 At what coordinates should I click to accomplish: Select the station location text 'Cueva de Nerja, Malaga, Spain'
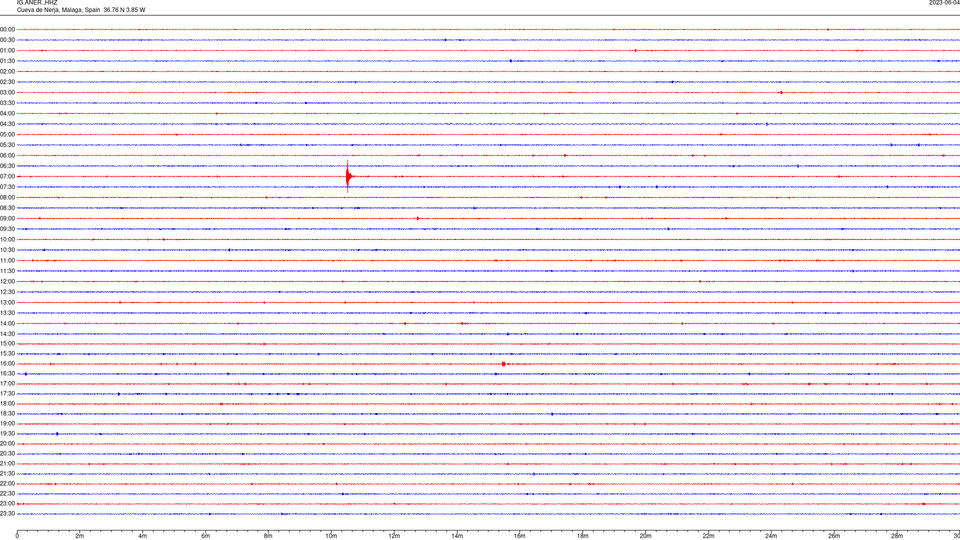coord(59,10)
